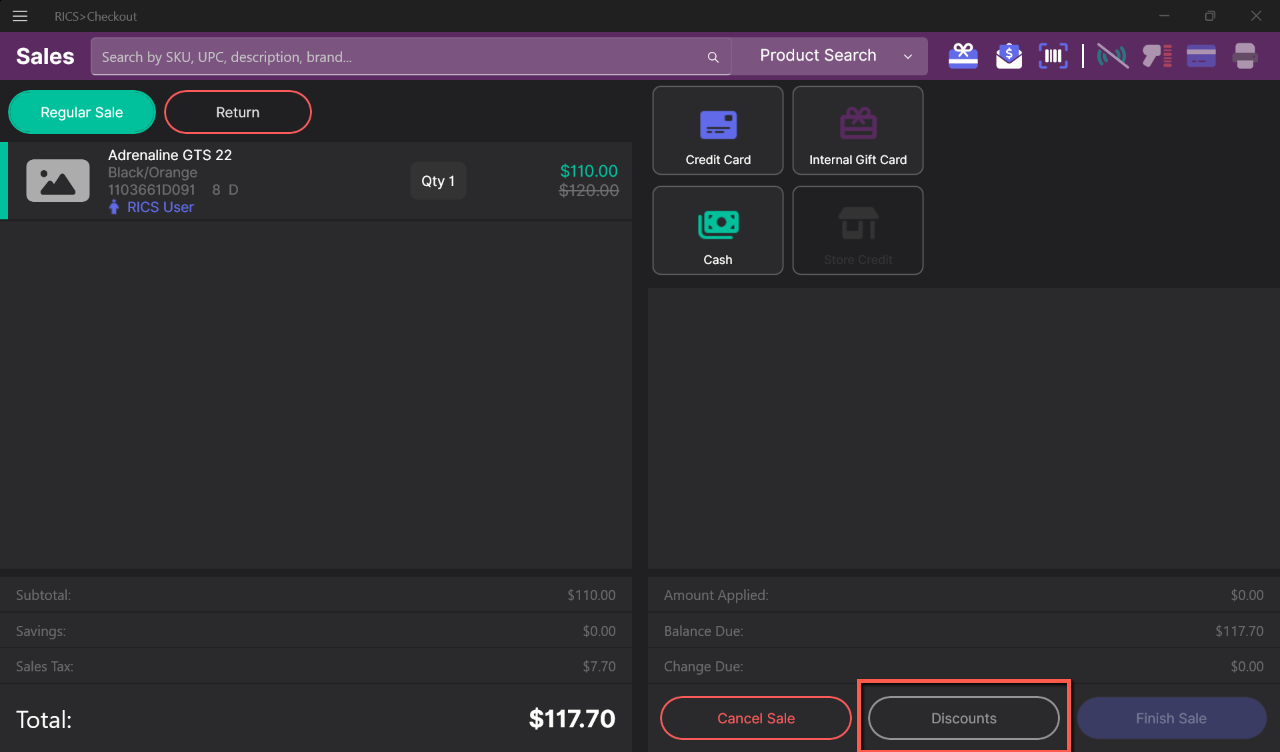Click the Adrenaline GTS 22 item thumbnail
This screenshot has width=1280, height=752.
click(58, 181)
